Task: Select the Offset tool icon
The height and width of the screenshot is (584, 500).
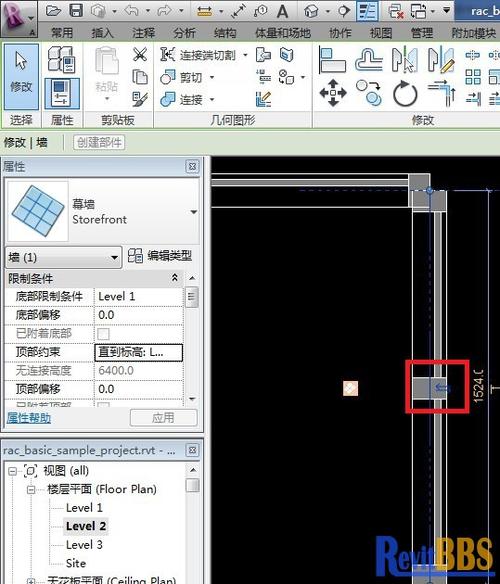Action: point(369,60)
